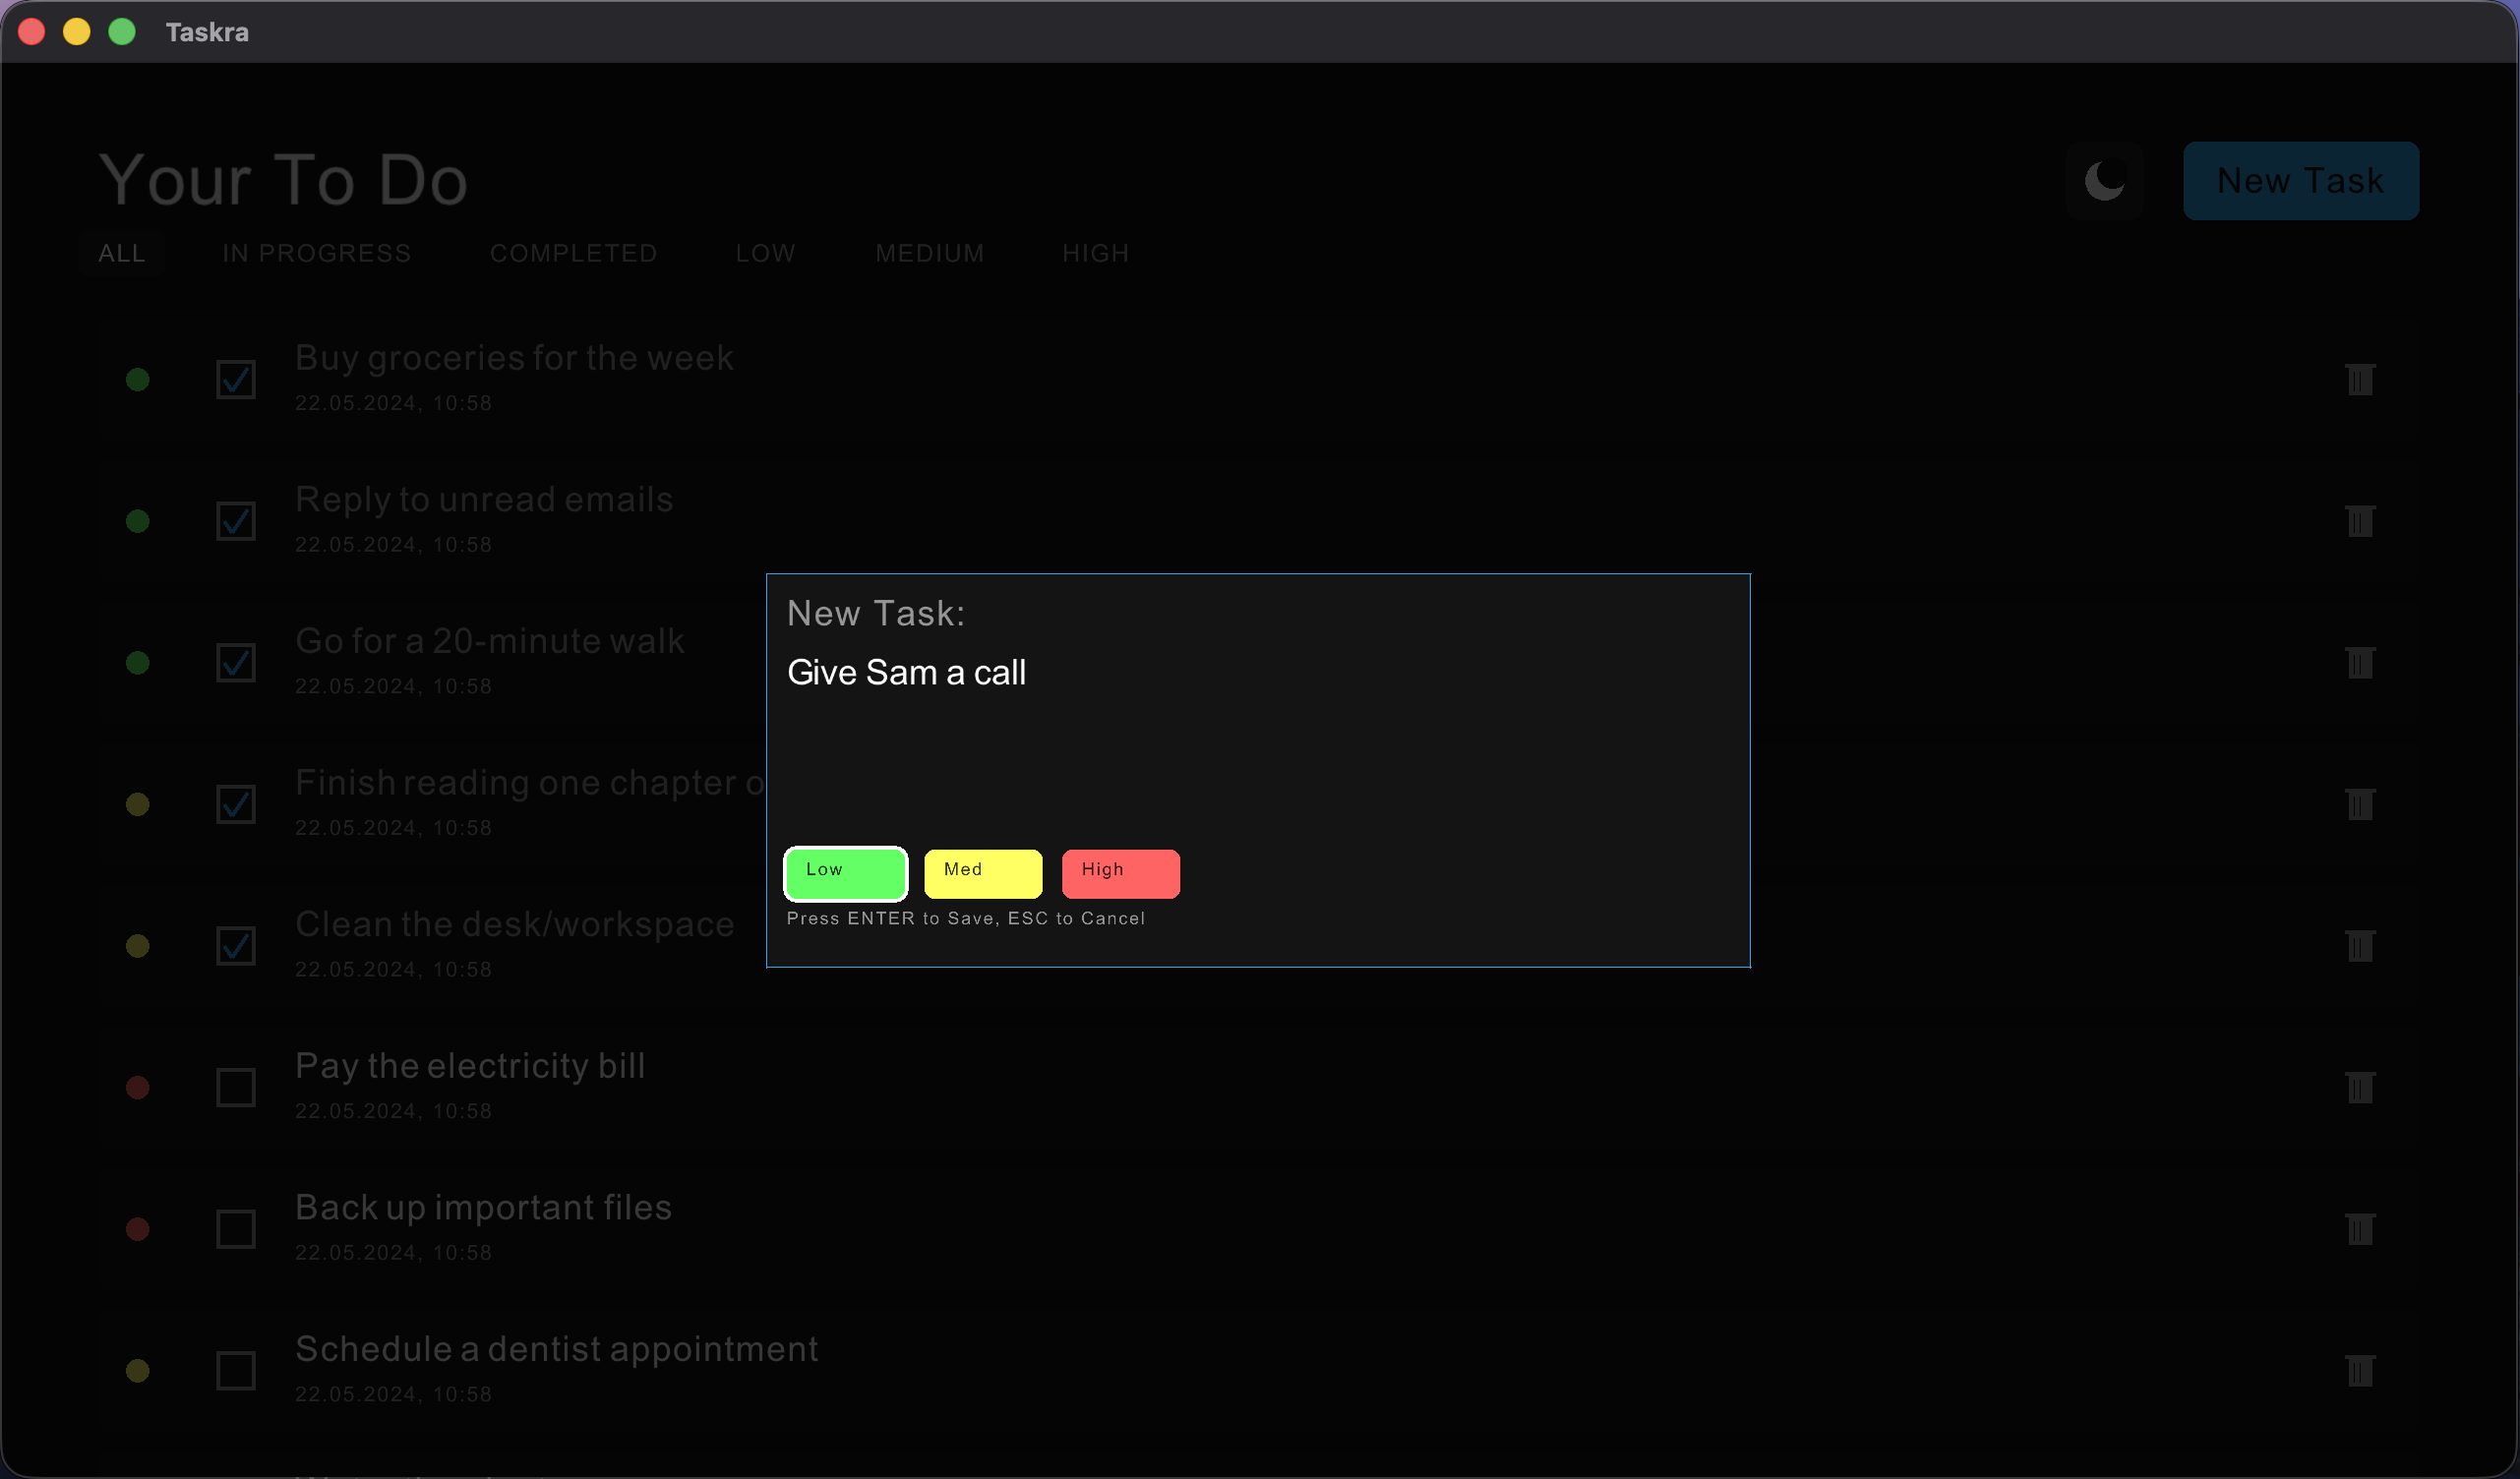
Task: Click priority dot of Finish reading task
Action: (x=138, y=804)
